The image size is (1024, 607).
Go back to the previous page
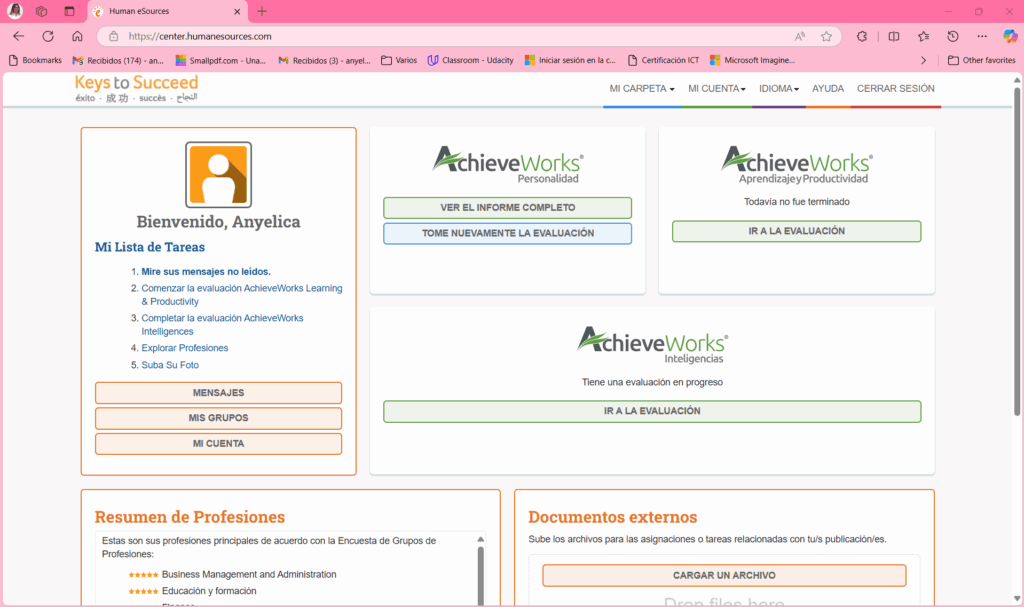coord(18,37)
